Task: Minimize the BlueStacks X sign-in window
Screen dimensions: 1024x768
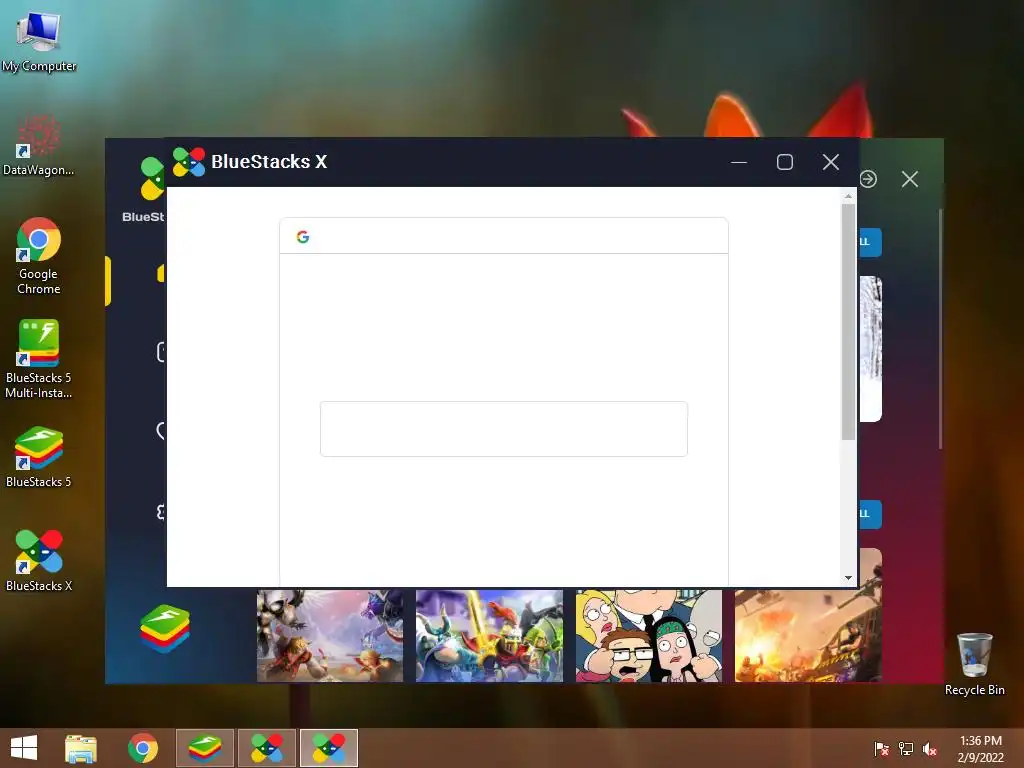Action: (739, 162)
